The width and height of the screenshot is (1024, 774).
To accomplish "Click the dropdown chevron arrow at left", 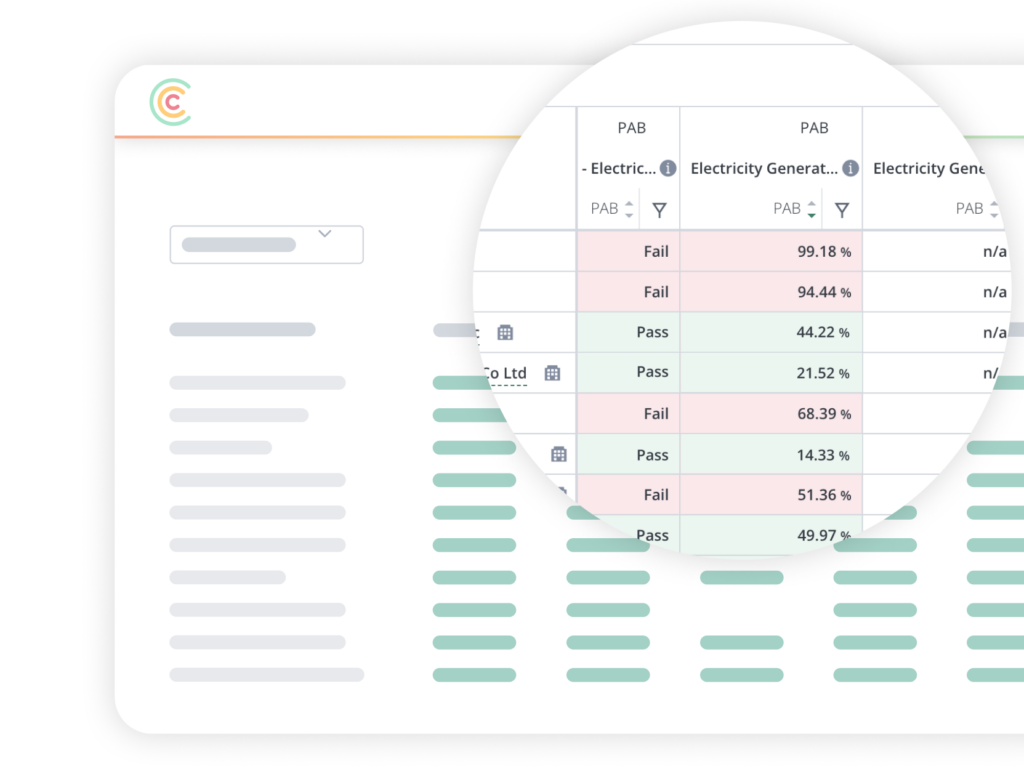I will (x=324, y=234).
